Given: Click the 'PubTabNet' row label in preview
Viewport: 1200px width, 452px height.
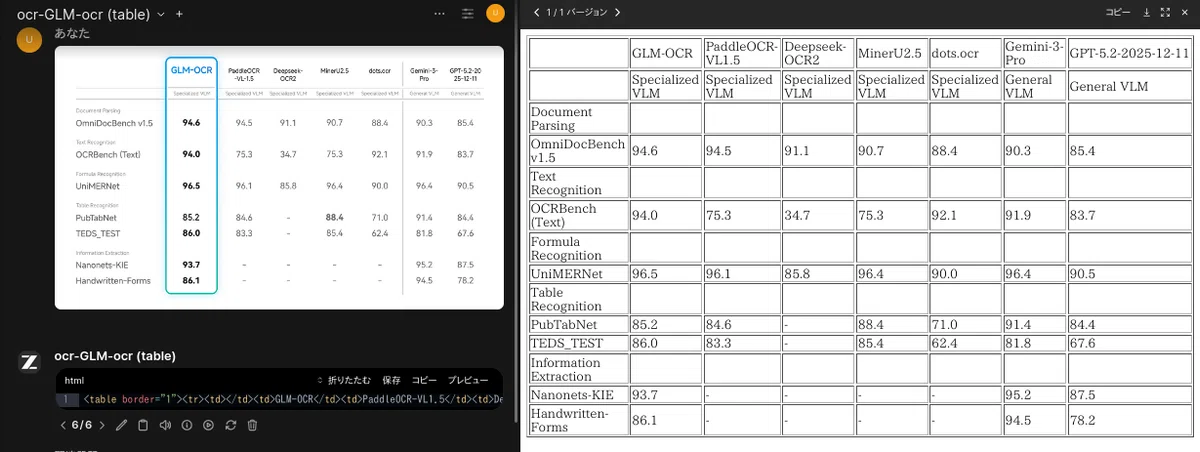Looking at the screenshot, I should coord(578,325).
